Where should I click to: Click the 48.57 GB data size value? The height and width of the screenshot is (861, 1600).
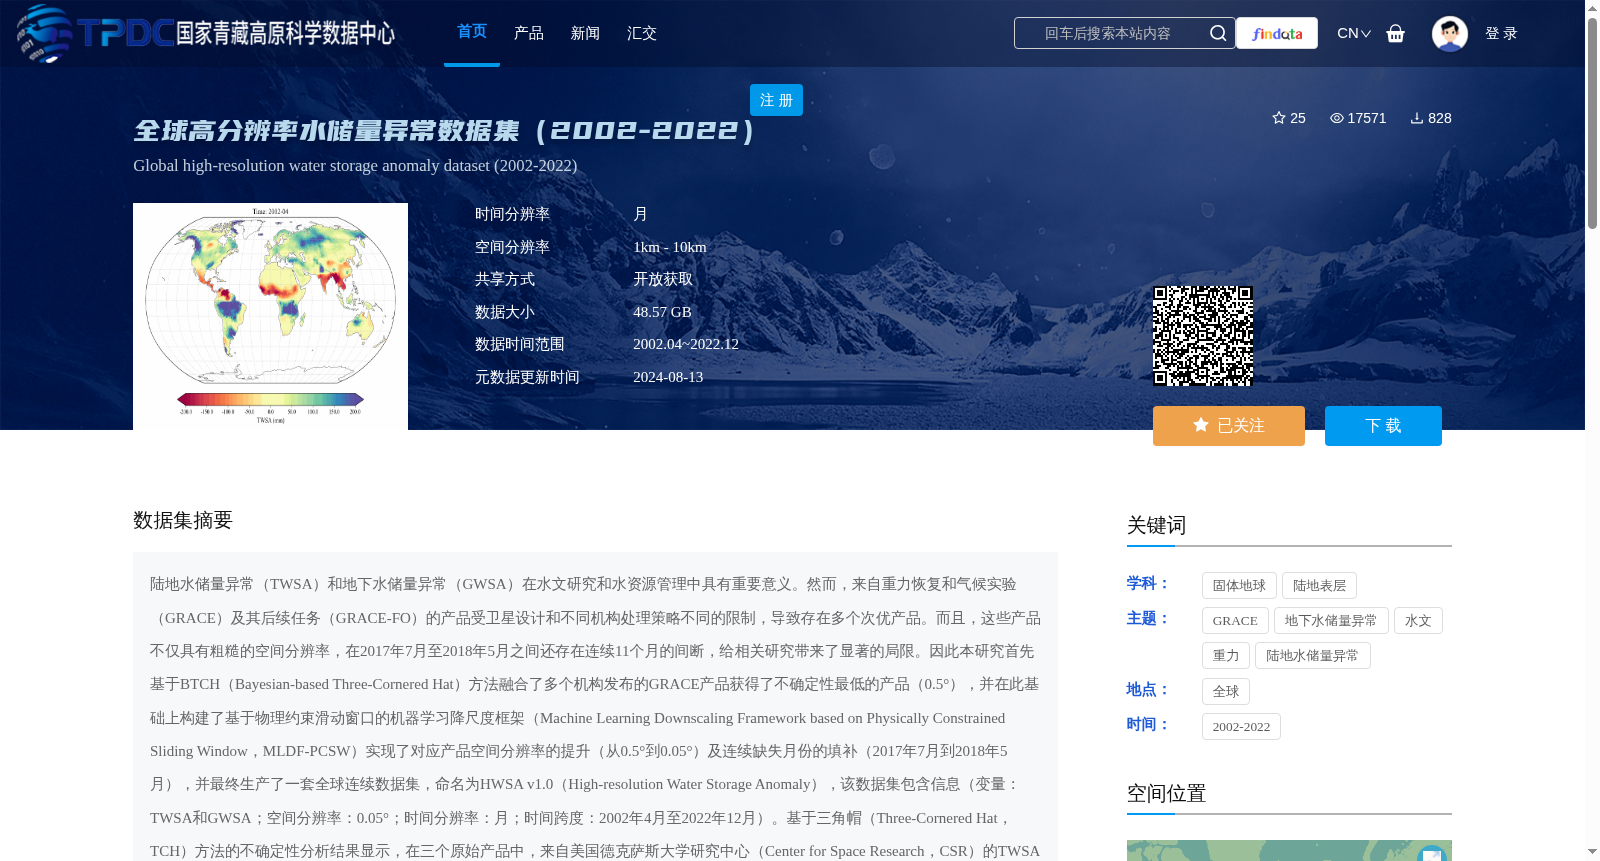(662, 312)
